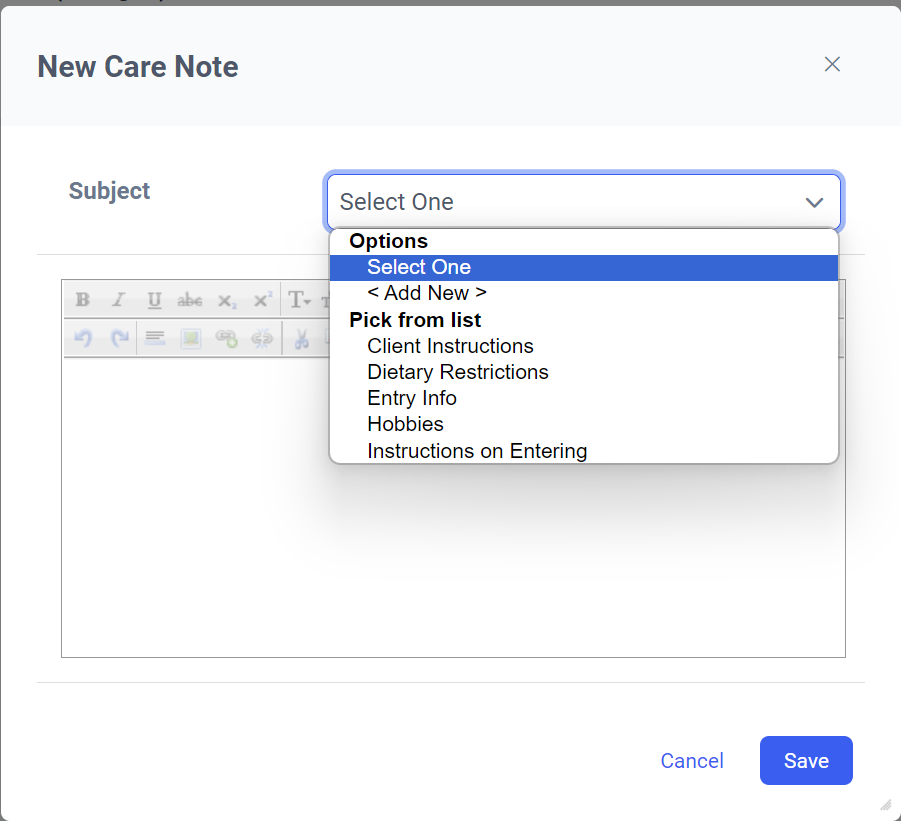Apply italic text formatting

click(x=118, y=299)
